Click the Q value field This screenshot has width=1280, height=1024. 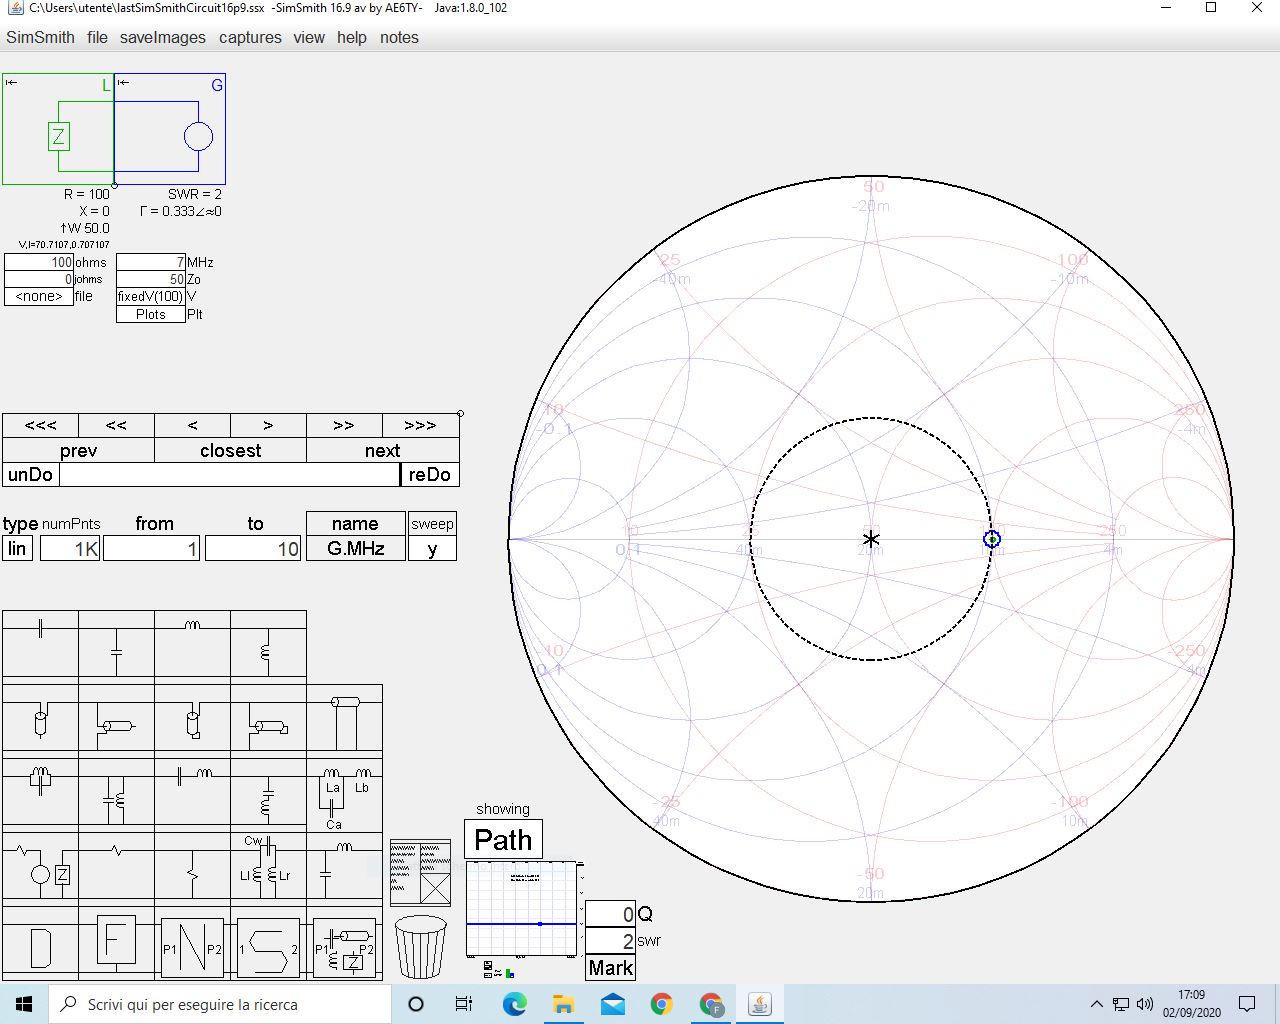coord(610,914)
